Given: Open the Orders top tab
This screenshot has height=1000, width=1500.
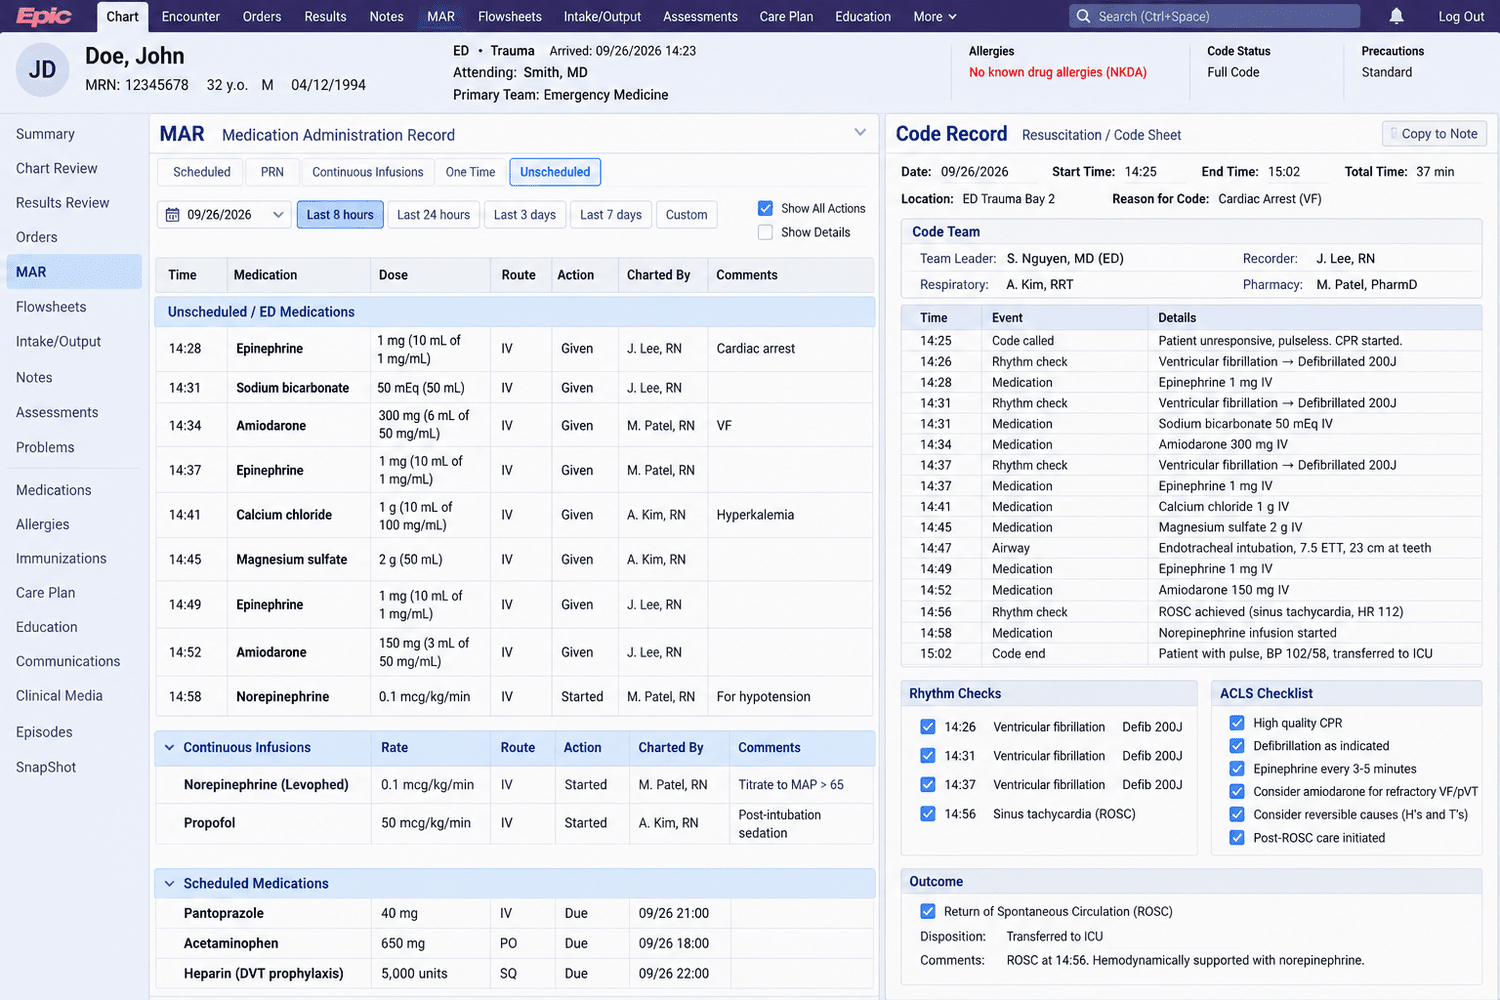Looking at the screenshot, I should coord(262,16).
